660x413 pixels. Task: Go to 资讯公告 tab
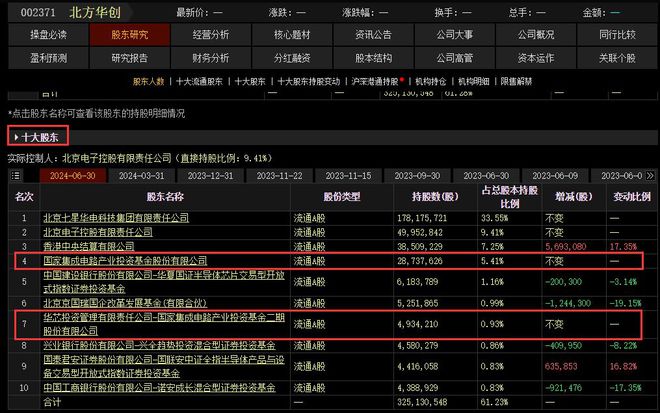(373, 35)
